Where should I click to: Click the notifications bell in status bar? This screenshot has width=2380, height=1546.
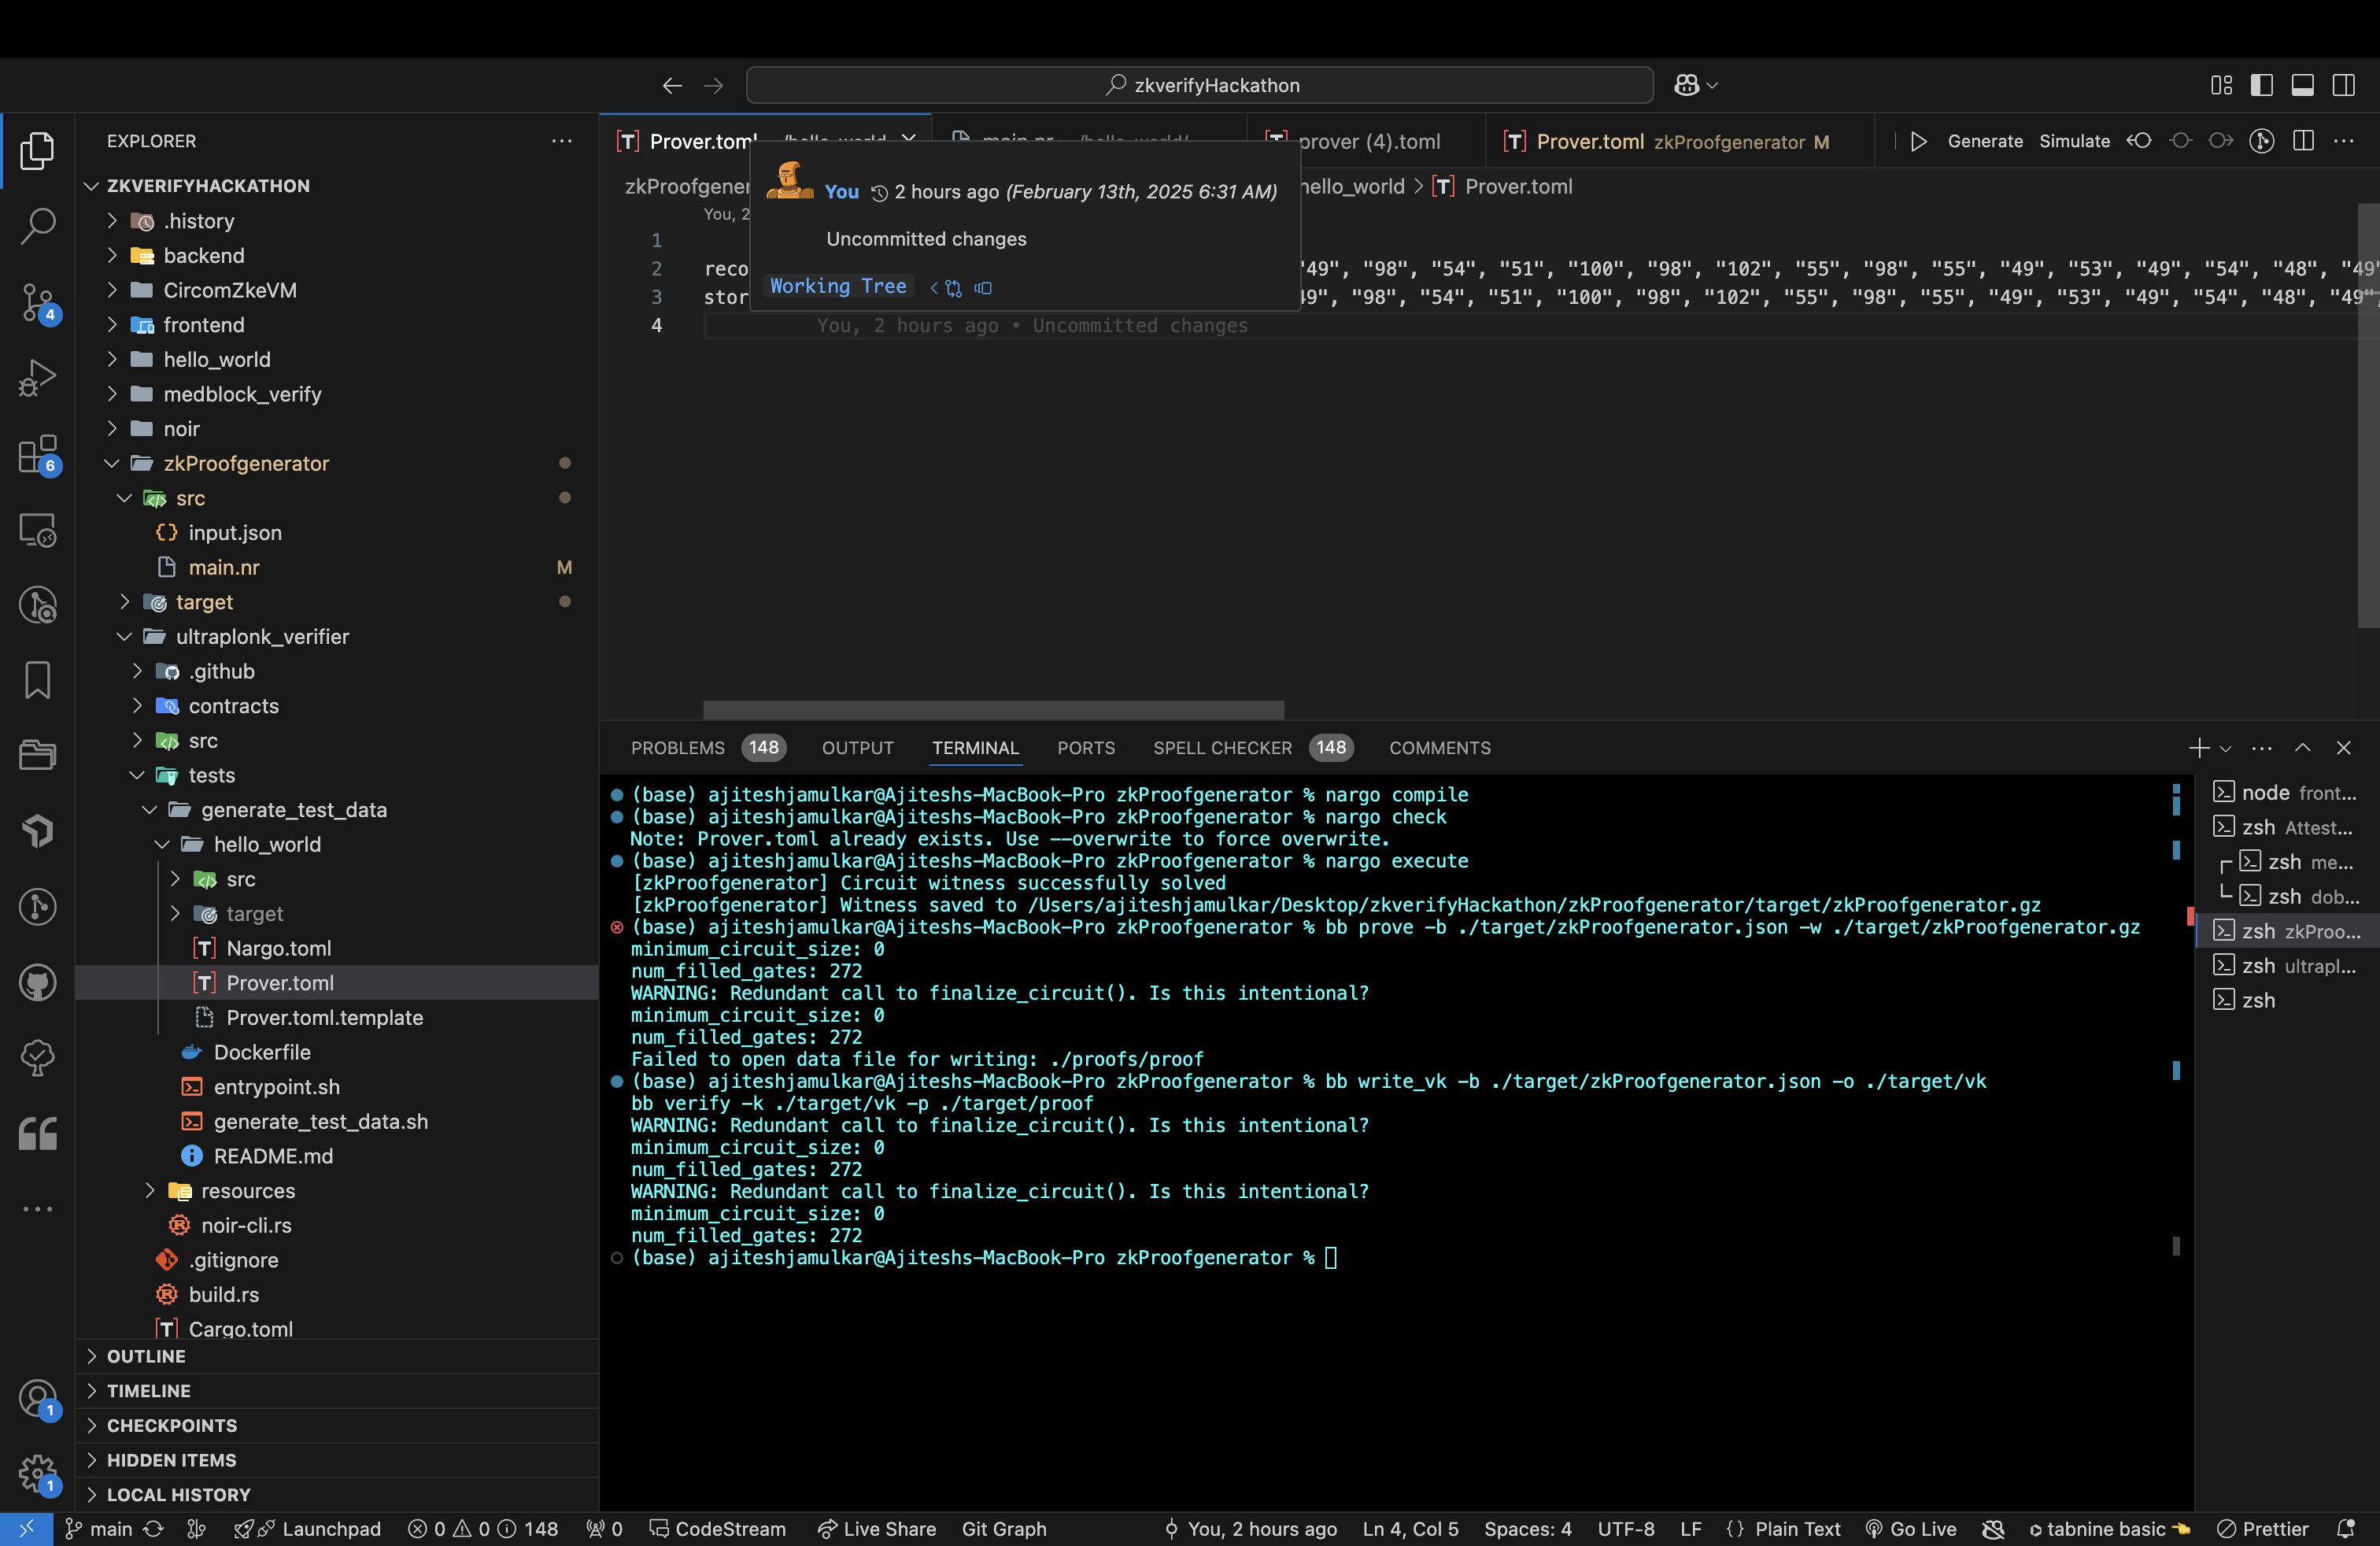tap(2344, 1528)
